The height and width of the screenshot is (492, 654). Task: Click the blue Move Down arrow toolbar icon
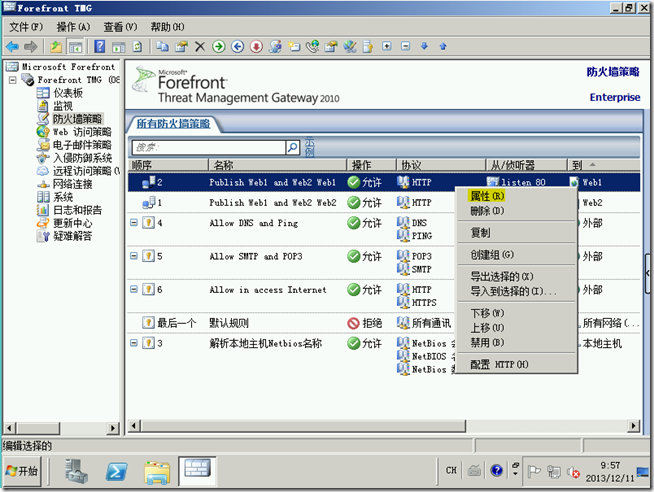click(424, 46)
